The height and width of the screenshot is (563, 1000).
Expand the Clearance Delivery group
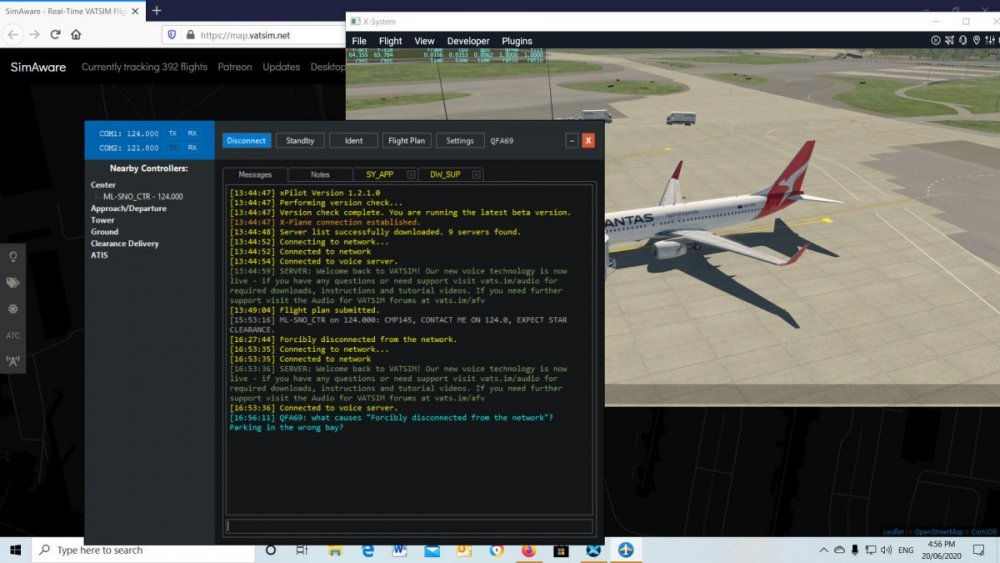point(124,244)
